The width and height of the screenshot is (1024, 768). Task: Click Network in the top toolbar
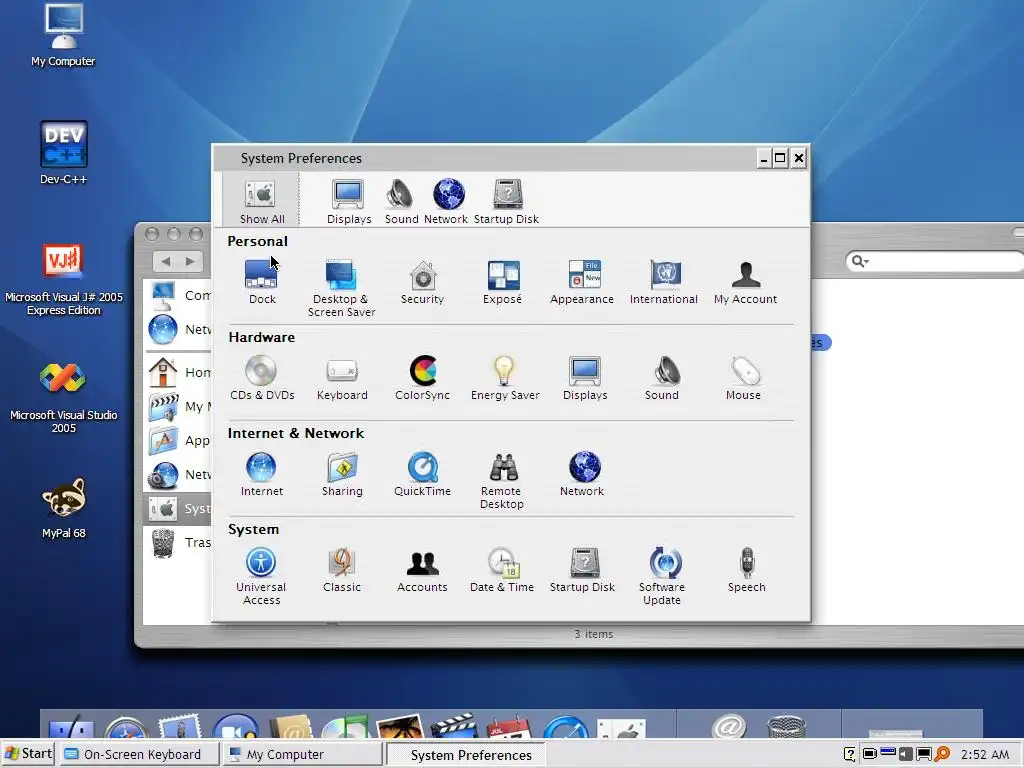[x=447, y=202]
